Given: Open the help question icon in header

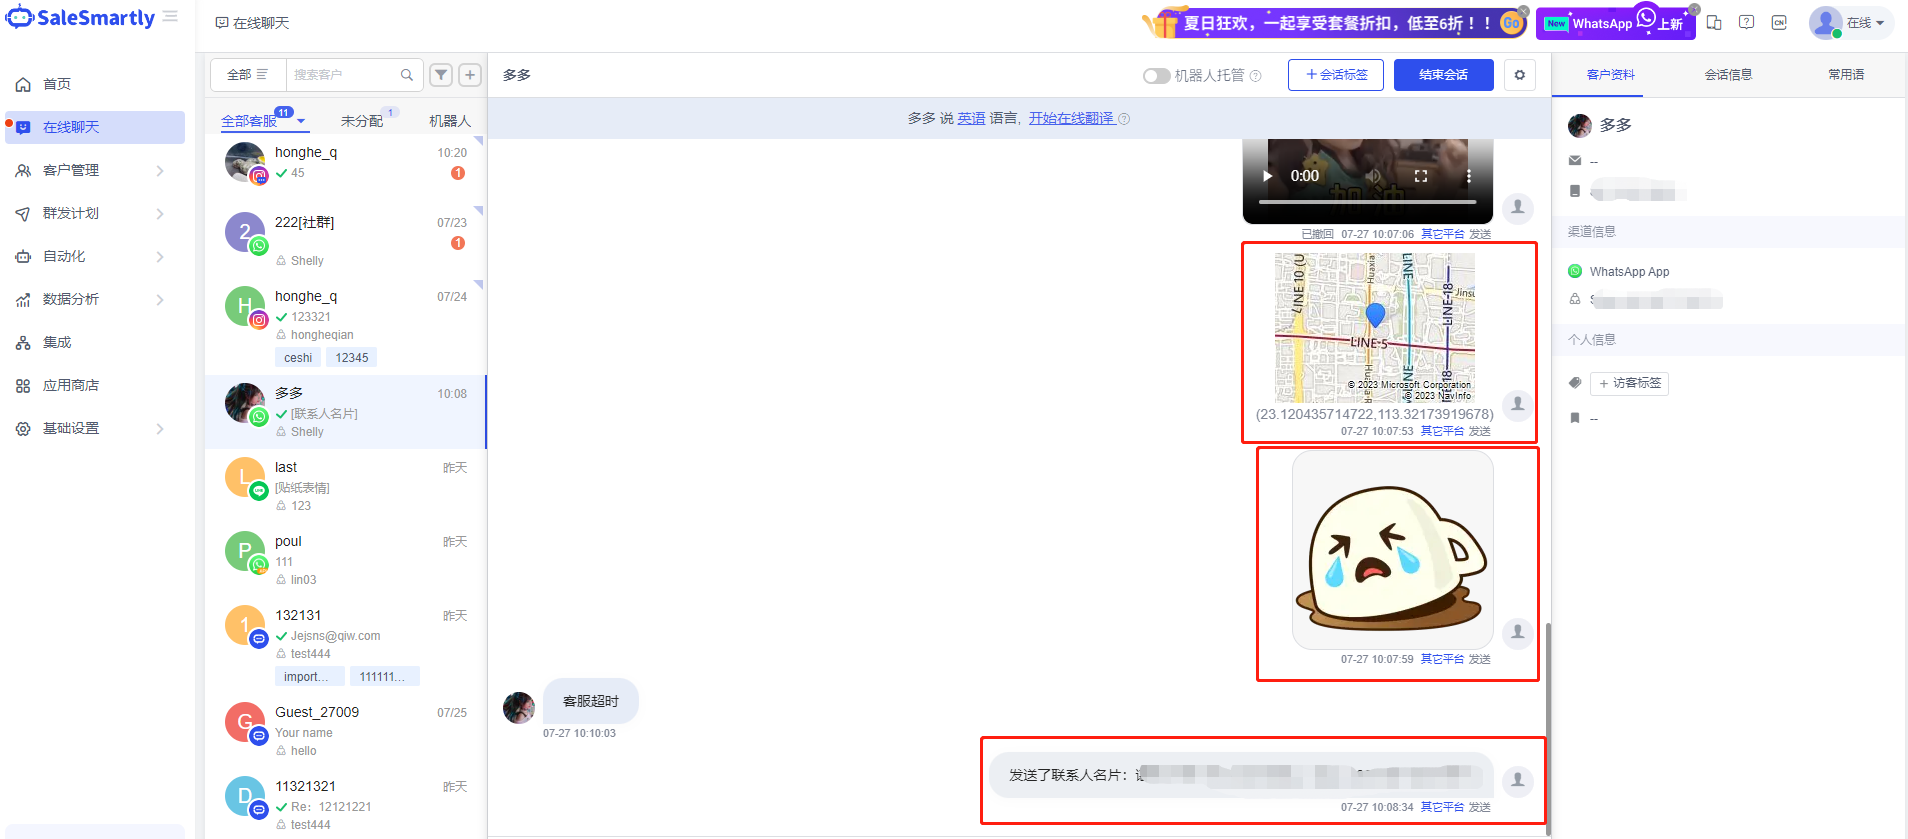Looking at the screenshot, I should coord(1747,23).
